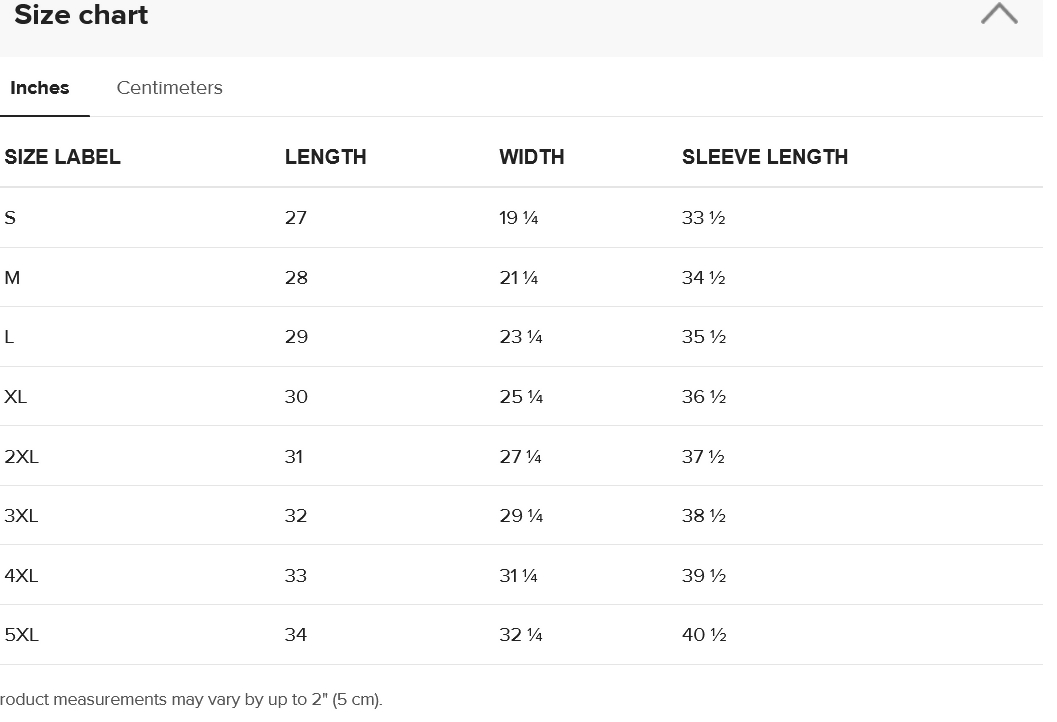Click the product measurements disclaimer text

[190, 700]
